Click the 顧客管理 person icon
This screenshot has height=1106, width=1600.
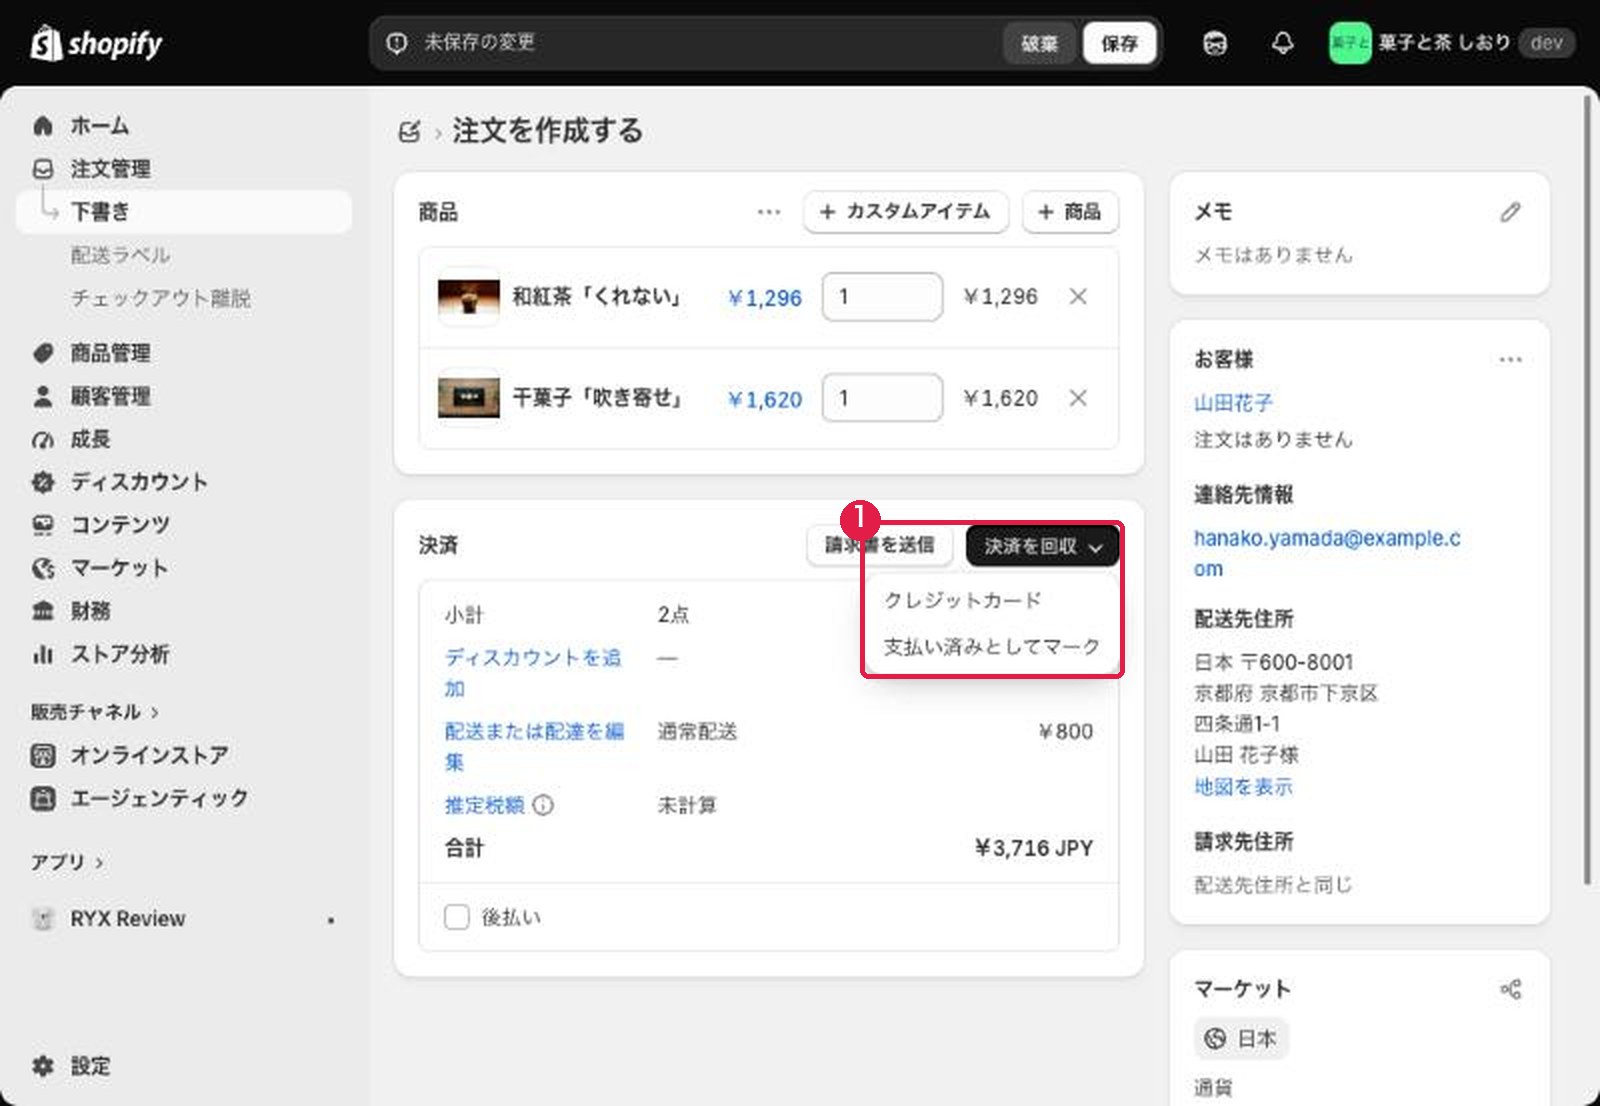tap(43, 396)
